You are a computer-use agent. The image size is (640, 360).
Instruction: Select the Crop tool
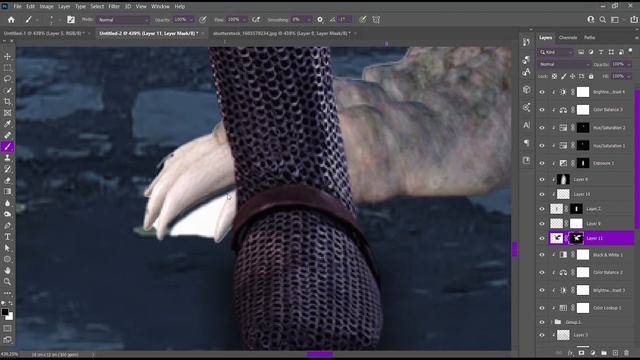coord(7,101)
